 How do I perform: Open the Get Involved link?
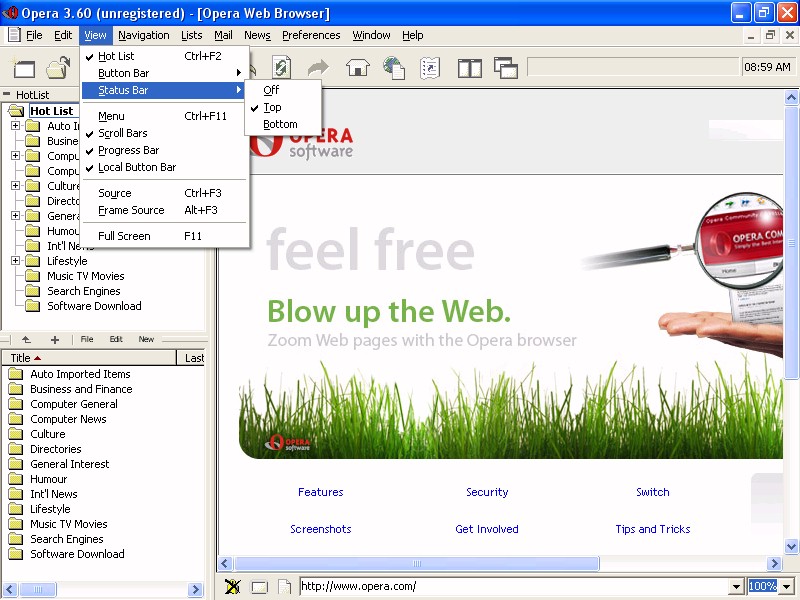pos(487,529)
